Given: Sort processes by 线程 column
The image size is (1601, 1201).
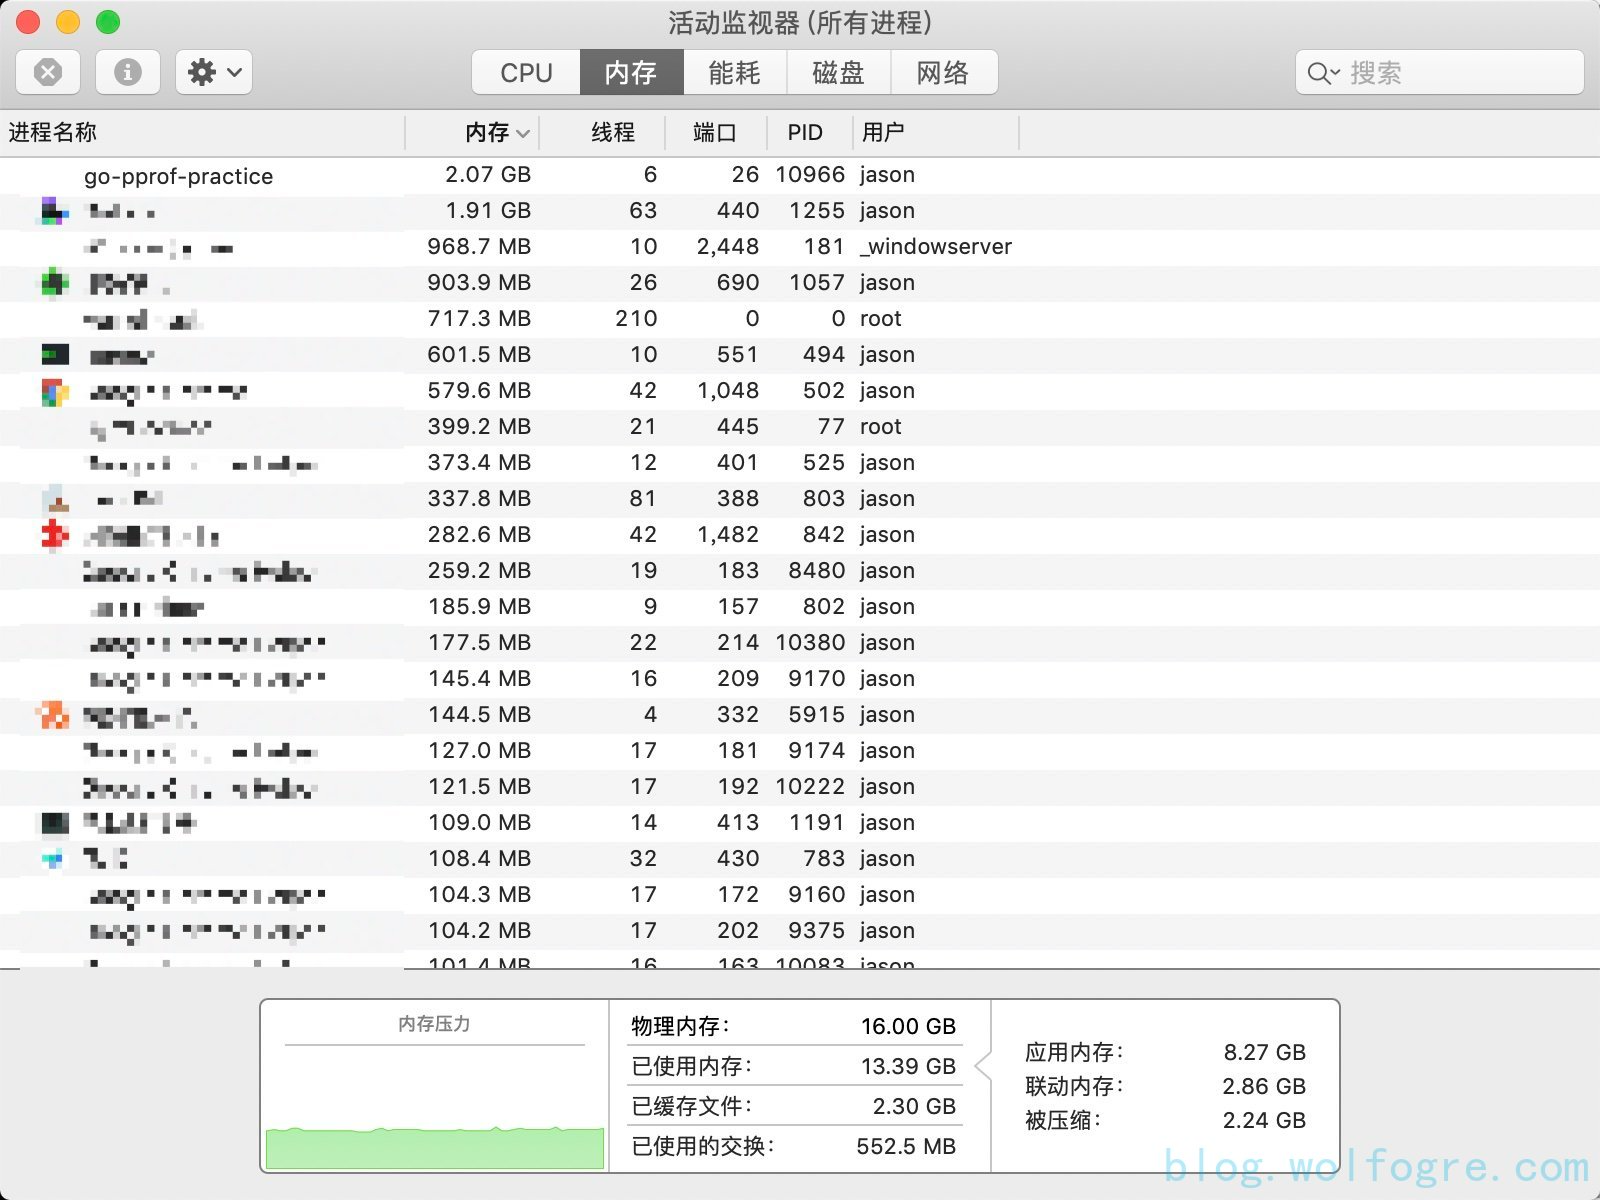Looking at the screenshot, I should coord(612,132).
